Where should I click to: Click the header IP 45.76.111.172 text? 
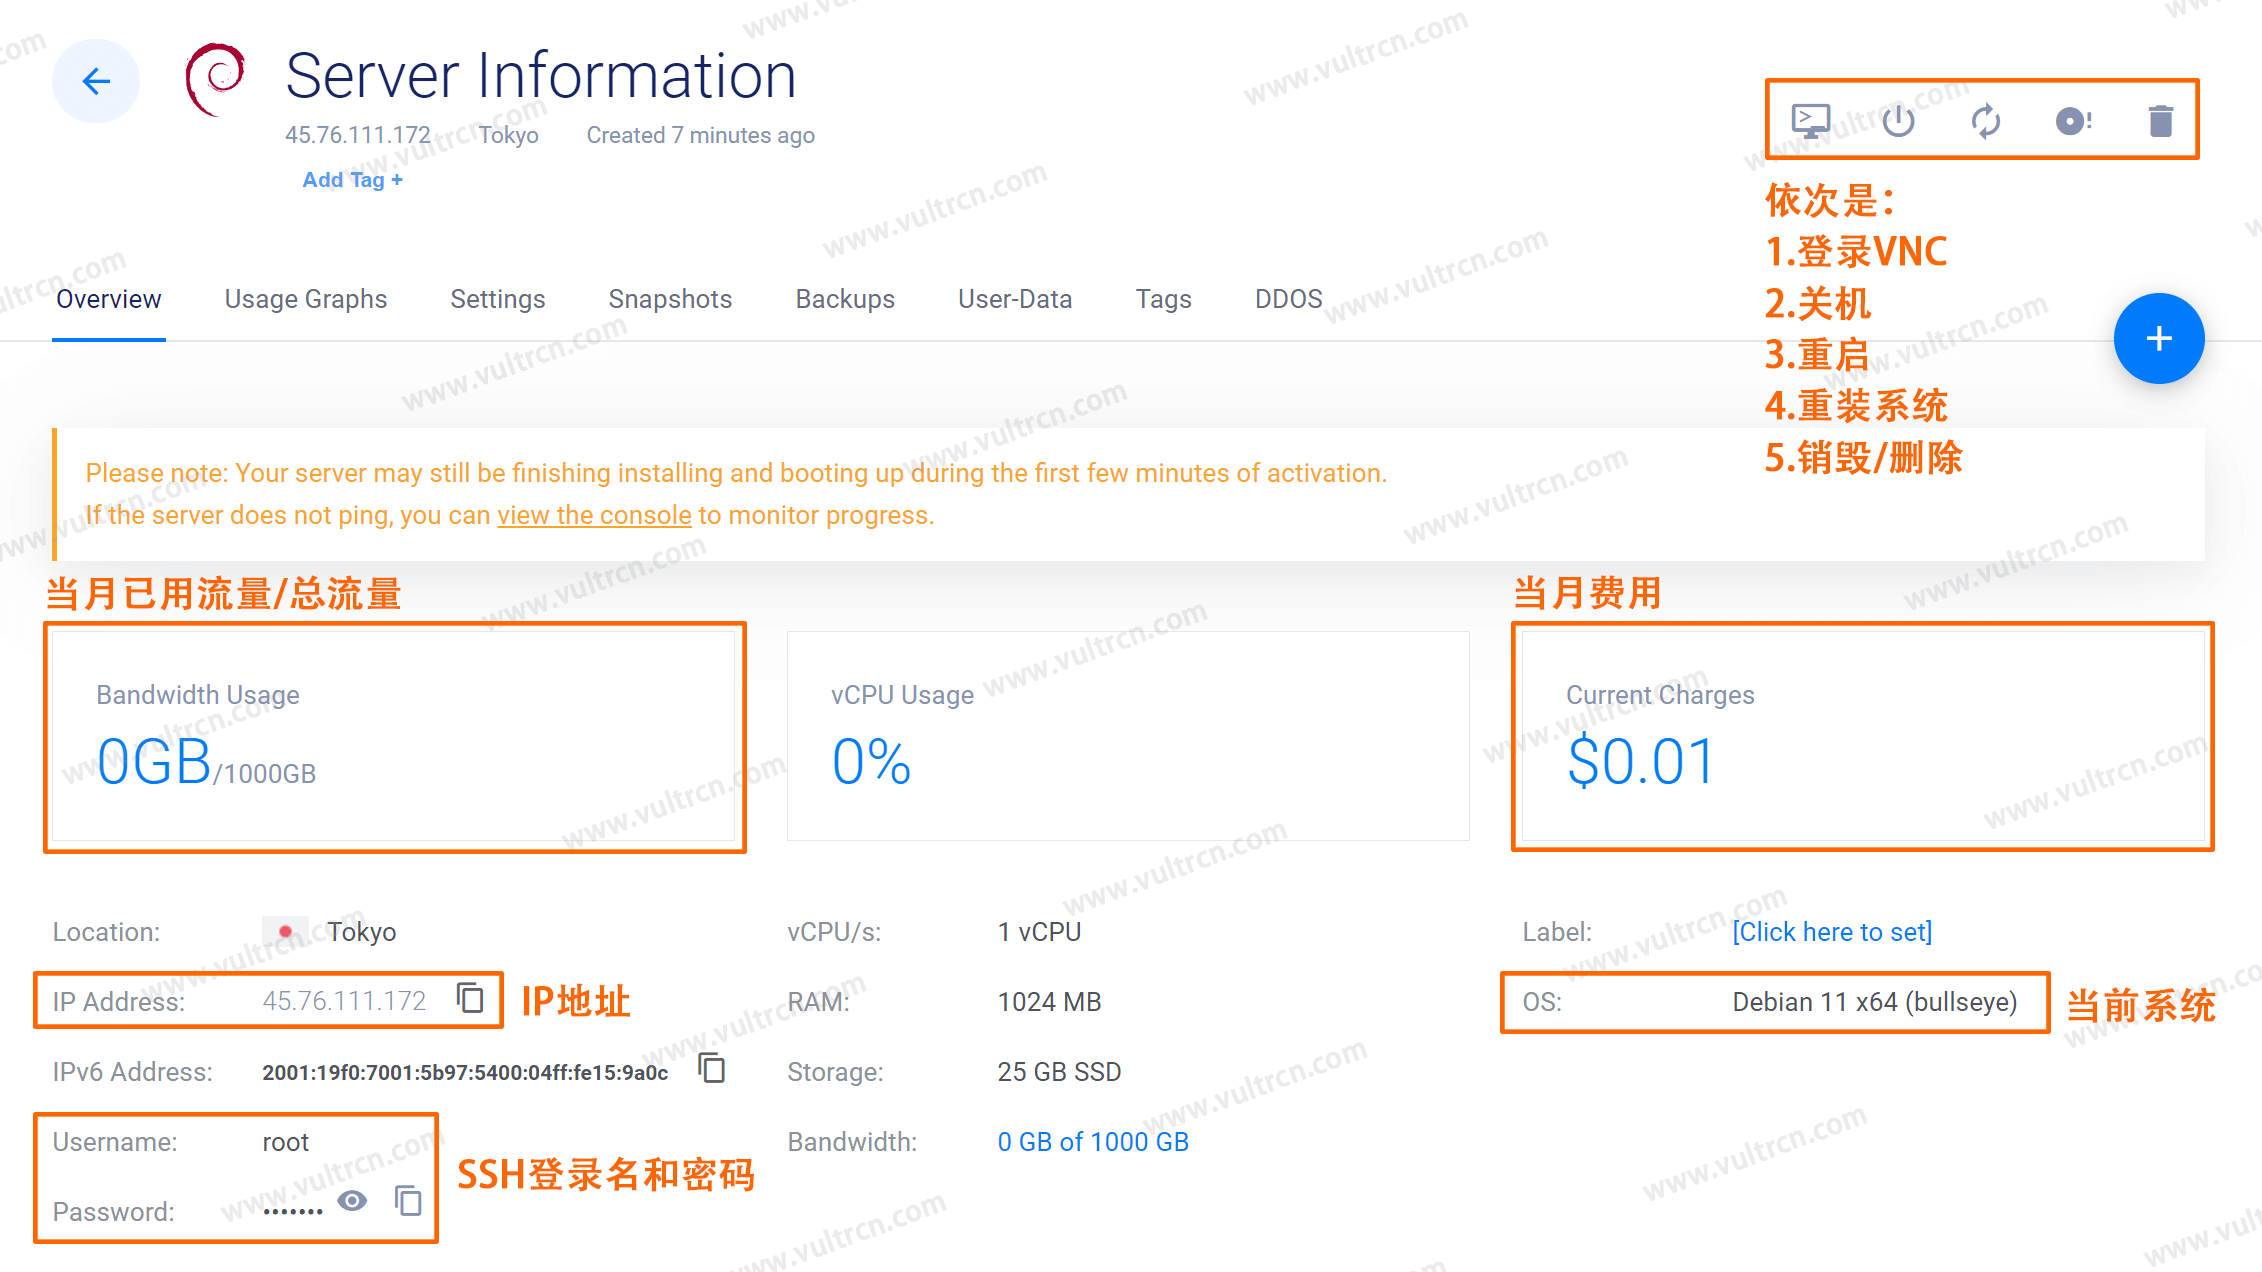point(358,135)
